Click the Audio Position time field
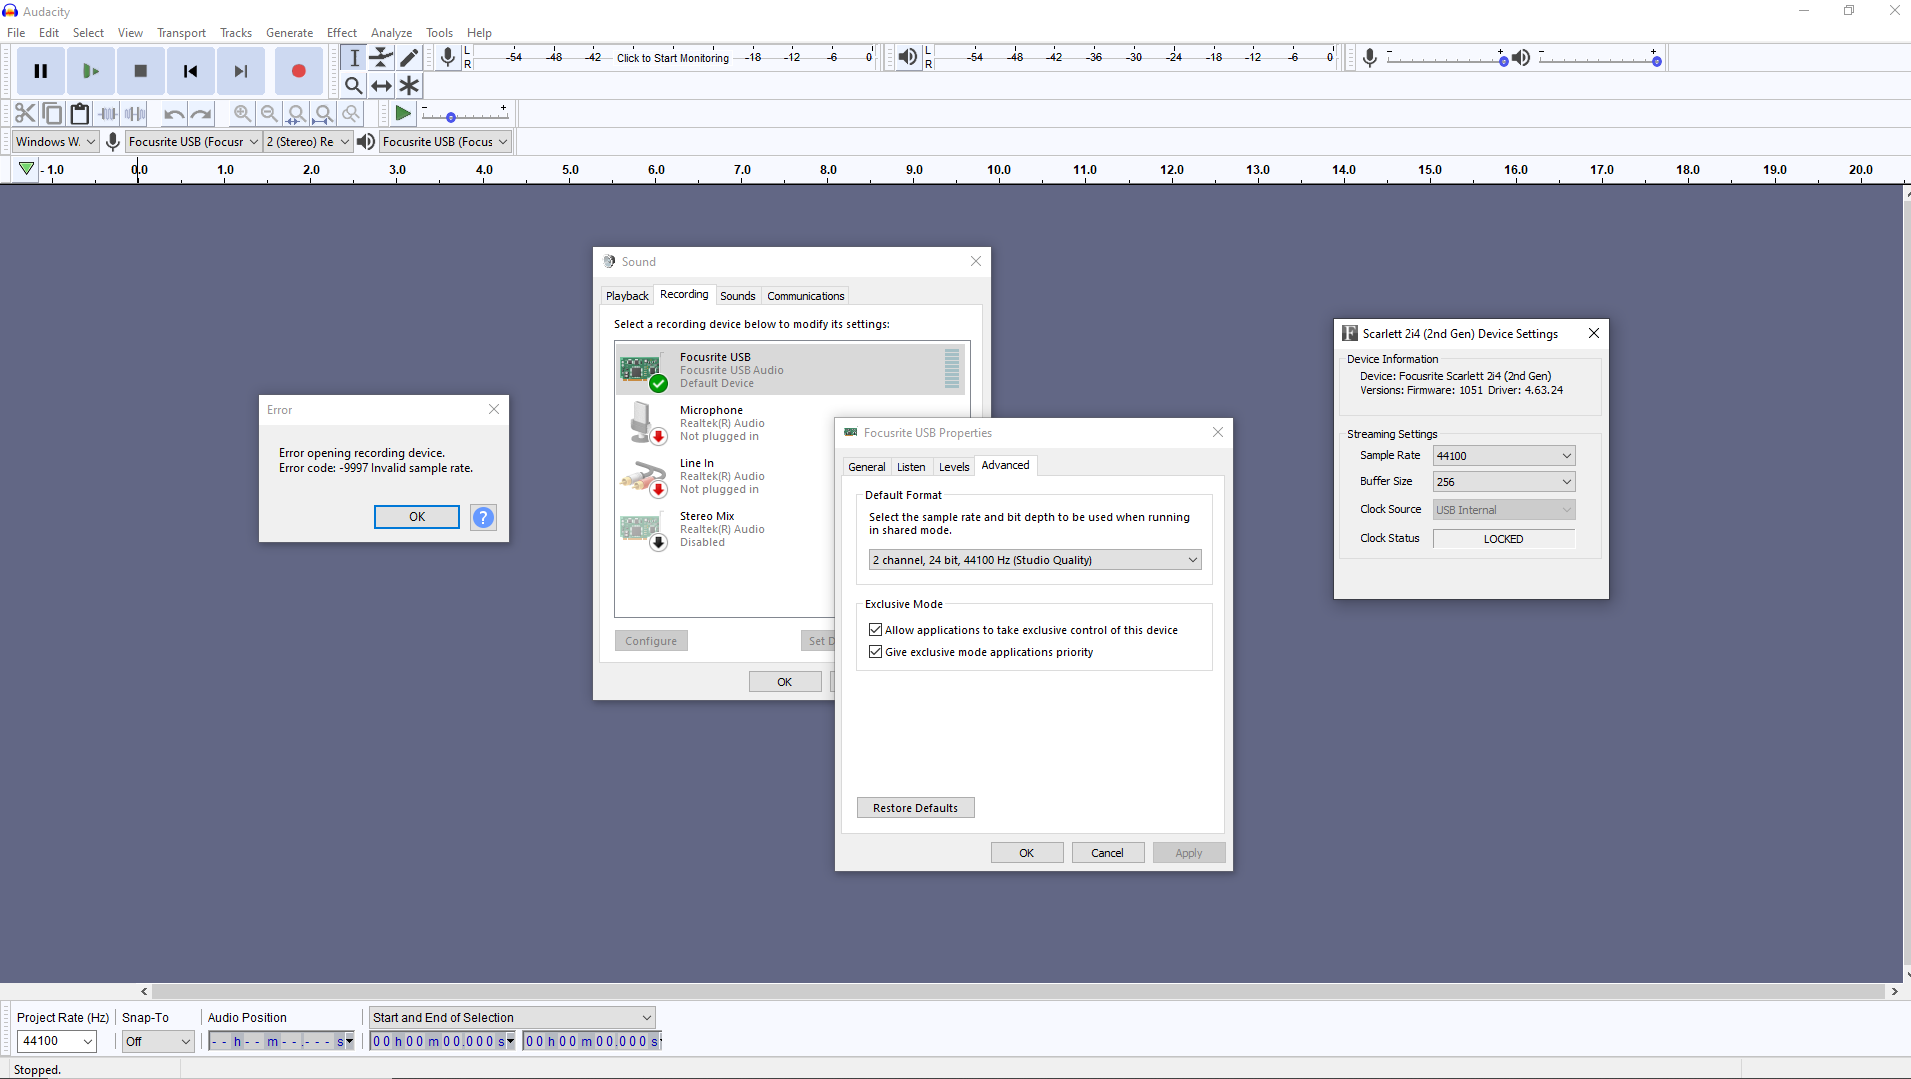 pos(281,1041)
